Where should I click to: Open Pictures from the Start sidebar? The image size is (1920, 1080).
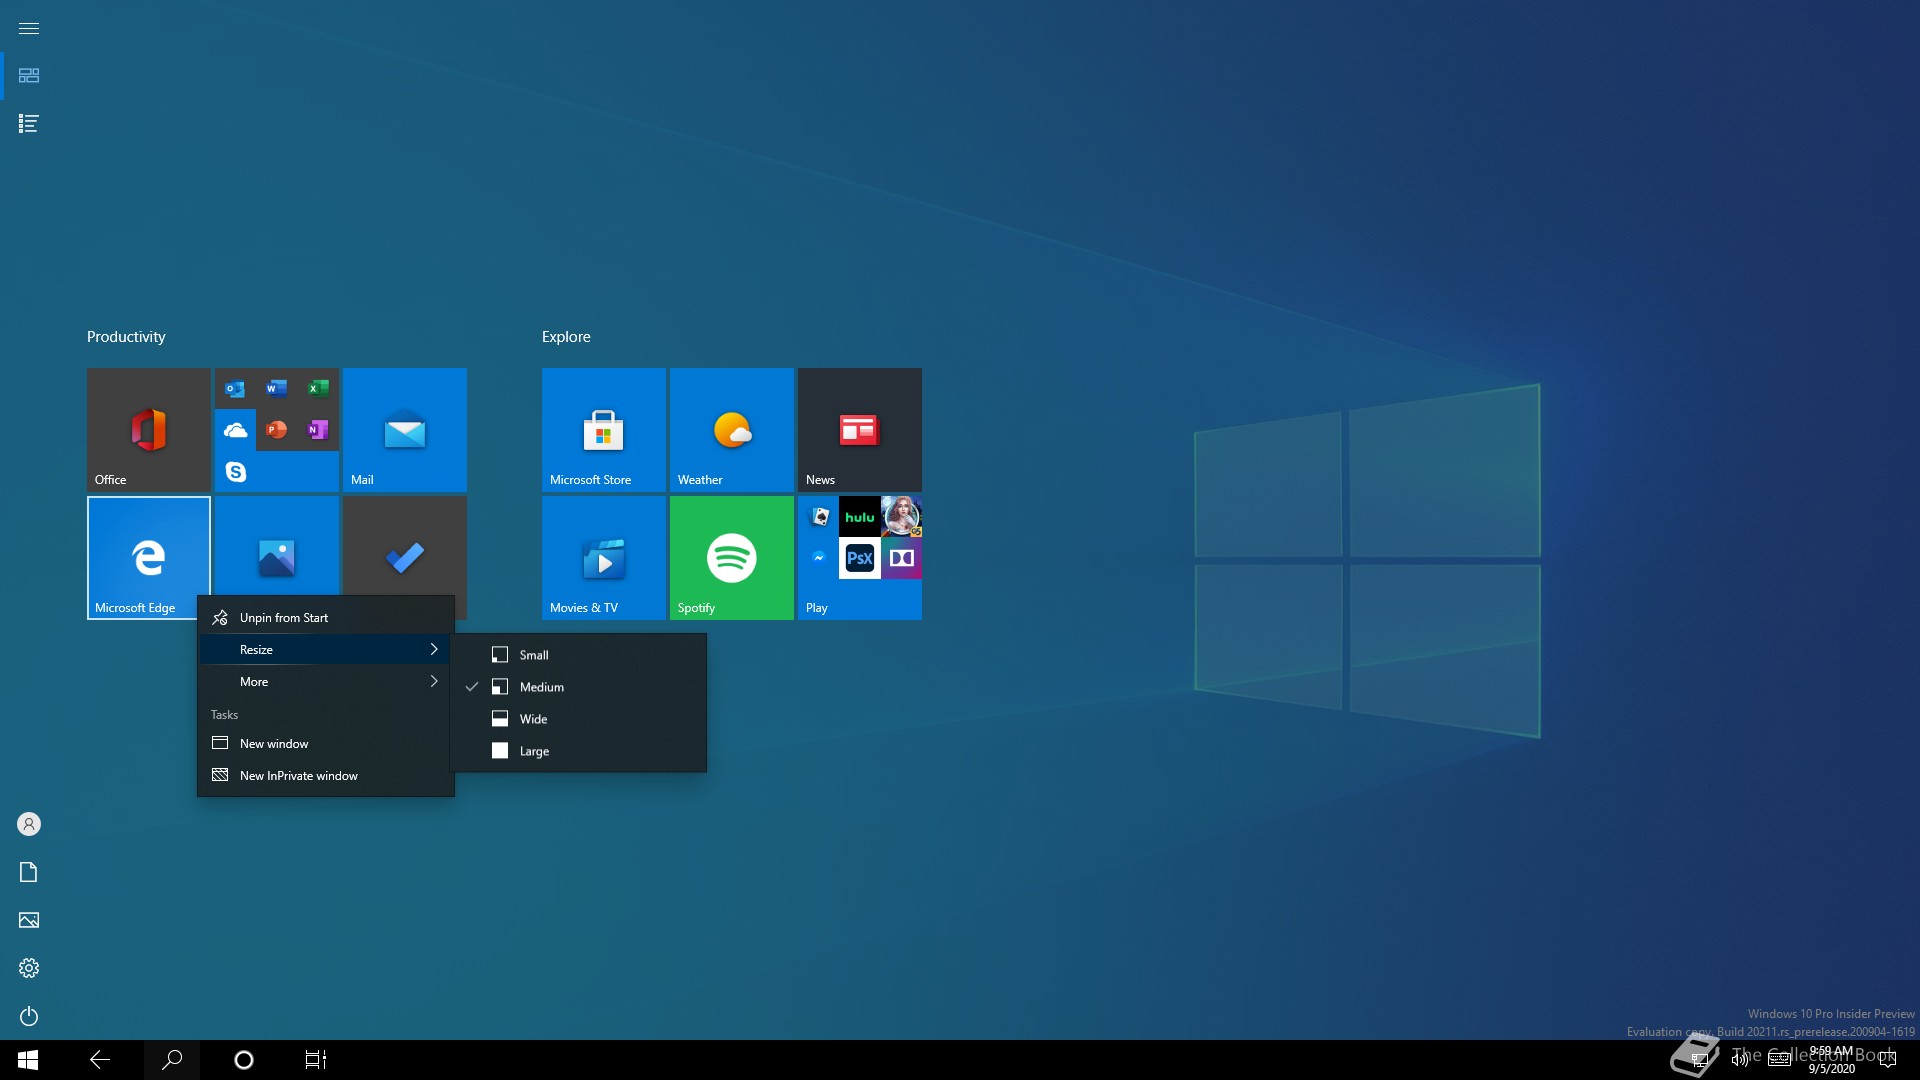tap(29, 920)
